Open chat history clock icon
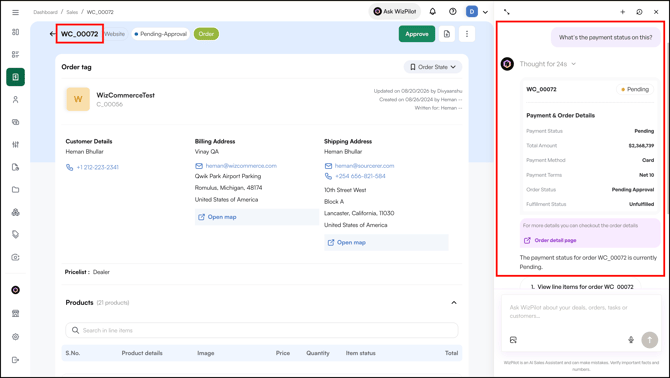Image resolution: width=670 pixels, height=378 pixels. (639, 12)
